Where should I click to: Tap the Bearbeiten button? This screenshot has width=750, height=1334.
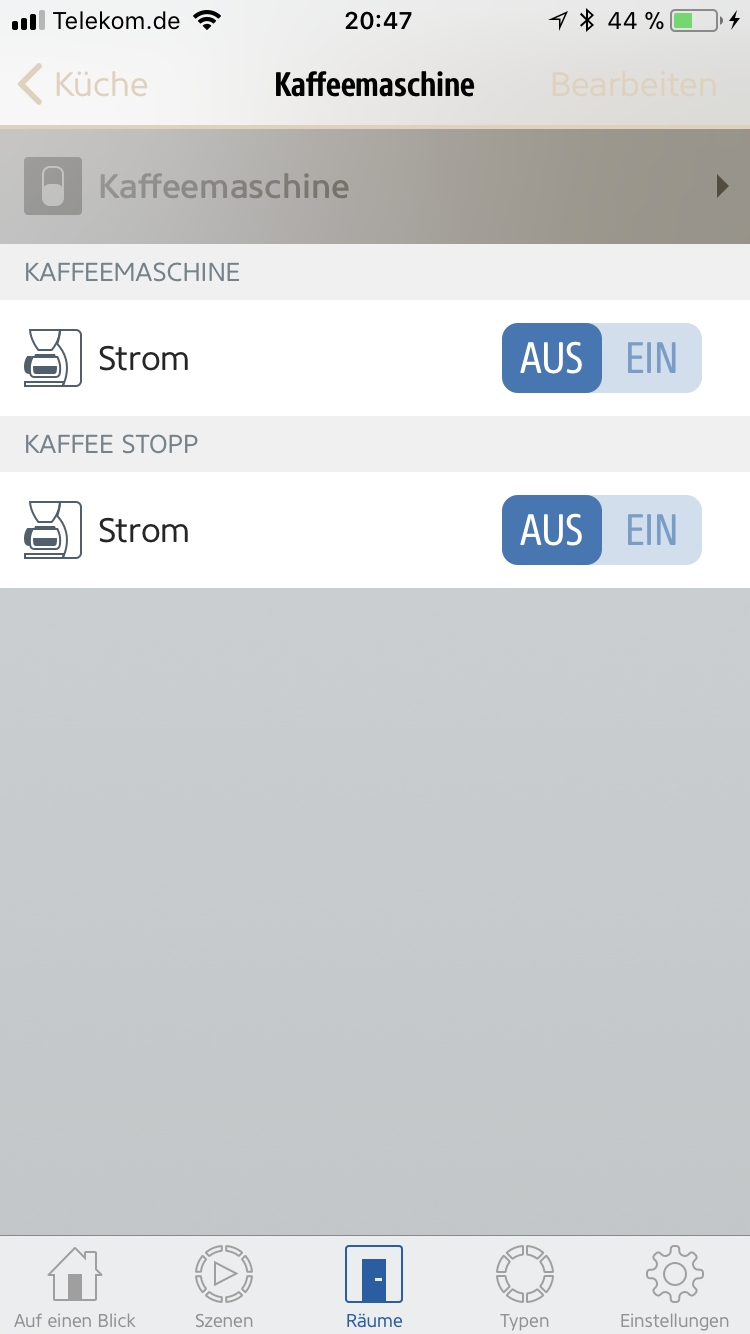633,85
